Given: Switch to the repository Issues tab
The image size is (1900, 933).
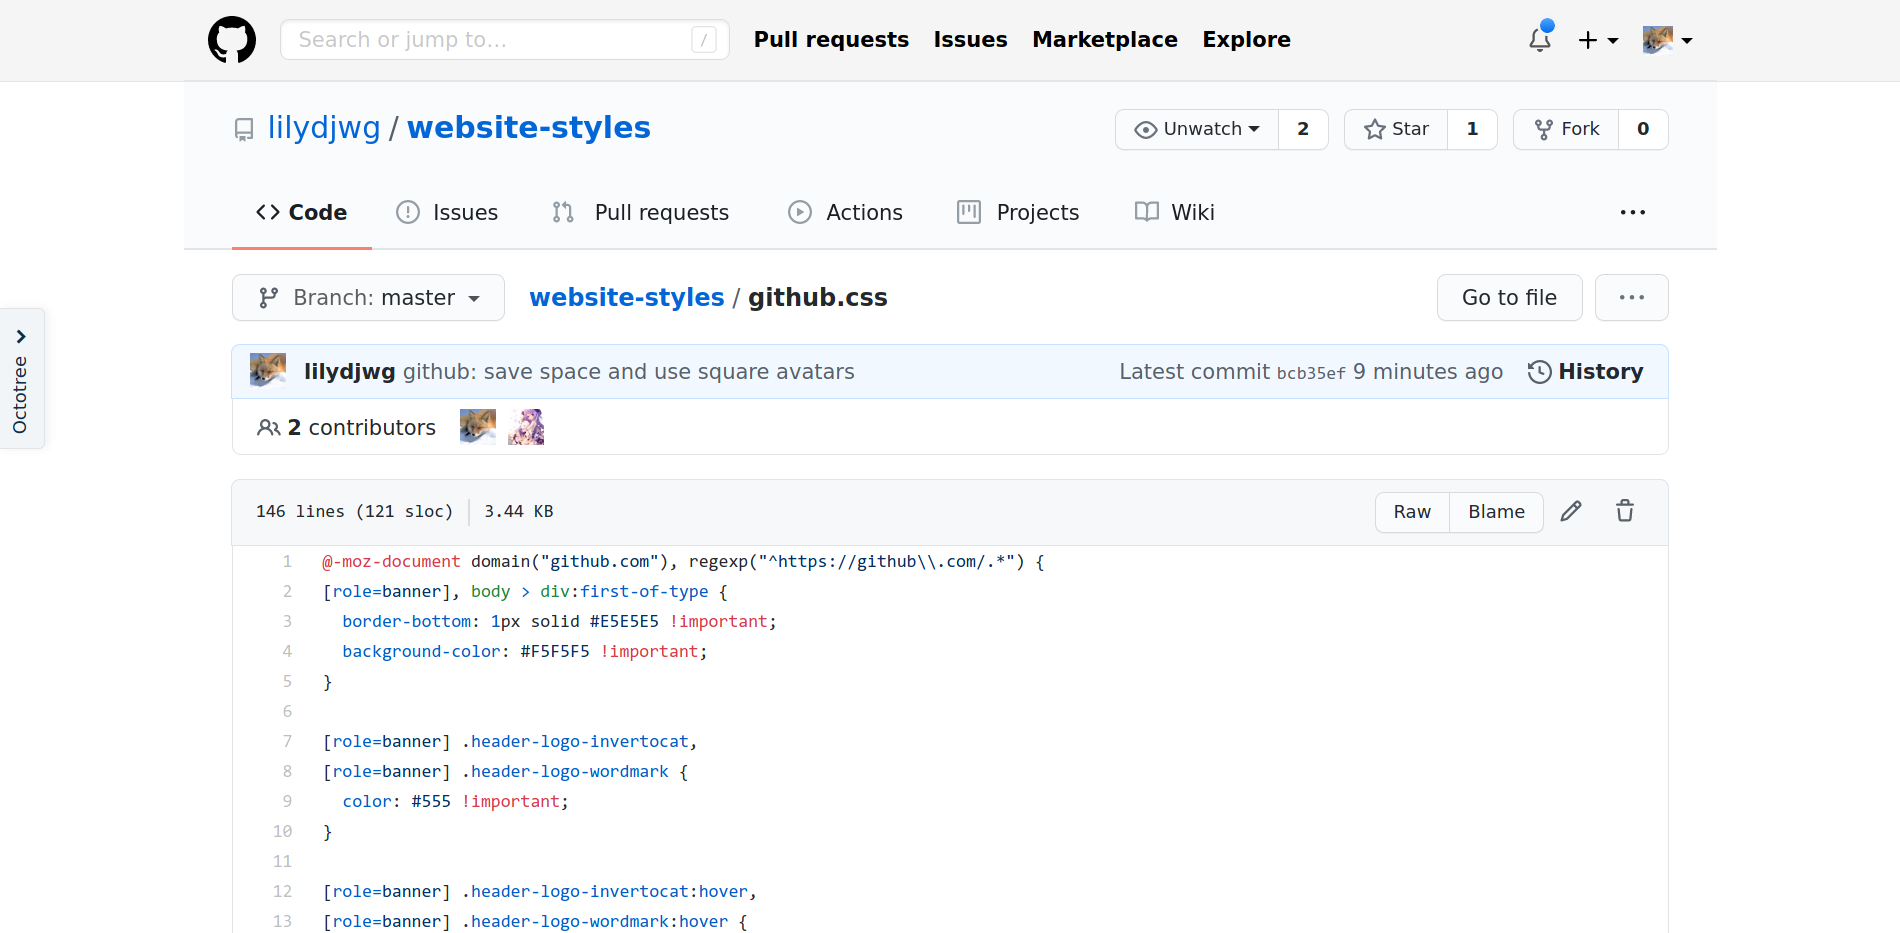Looking at the screenshot, I should [x=447, y=212].
